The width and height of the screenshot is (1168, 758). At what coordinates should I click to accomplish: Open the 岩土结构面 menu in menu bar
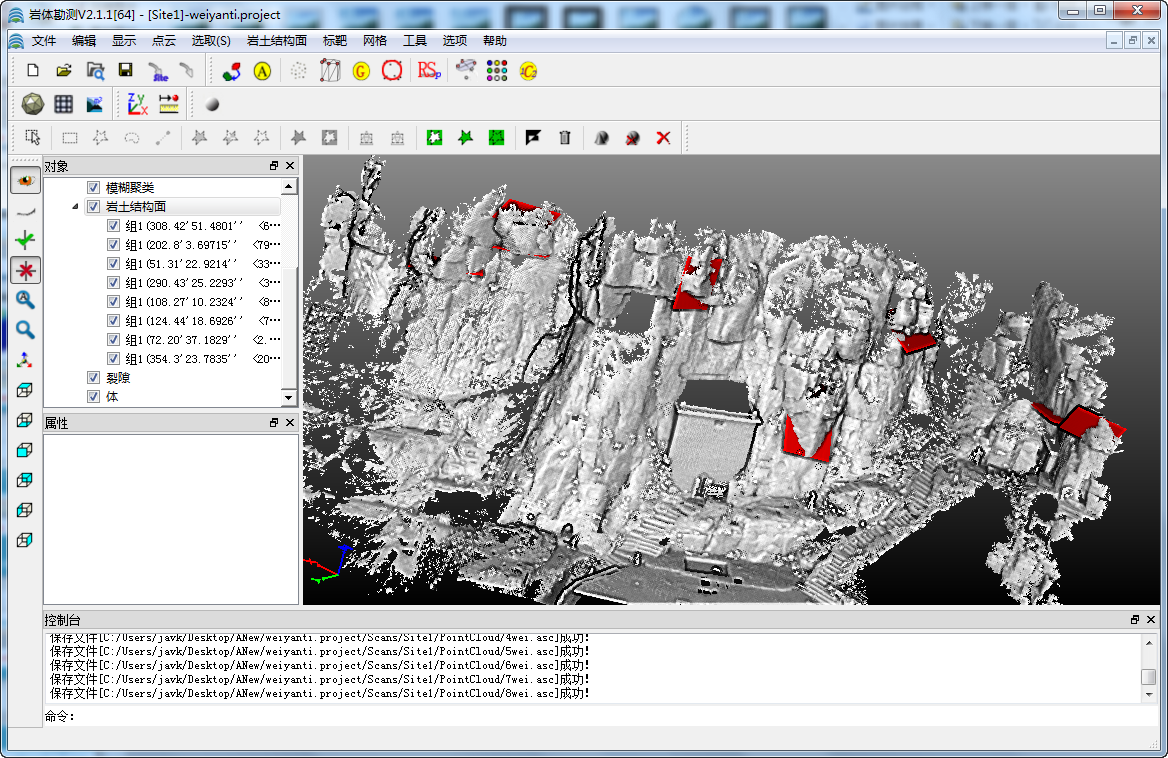[x=276, y=41]
